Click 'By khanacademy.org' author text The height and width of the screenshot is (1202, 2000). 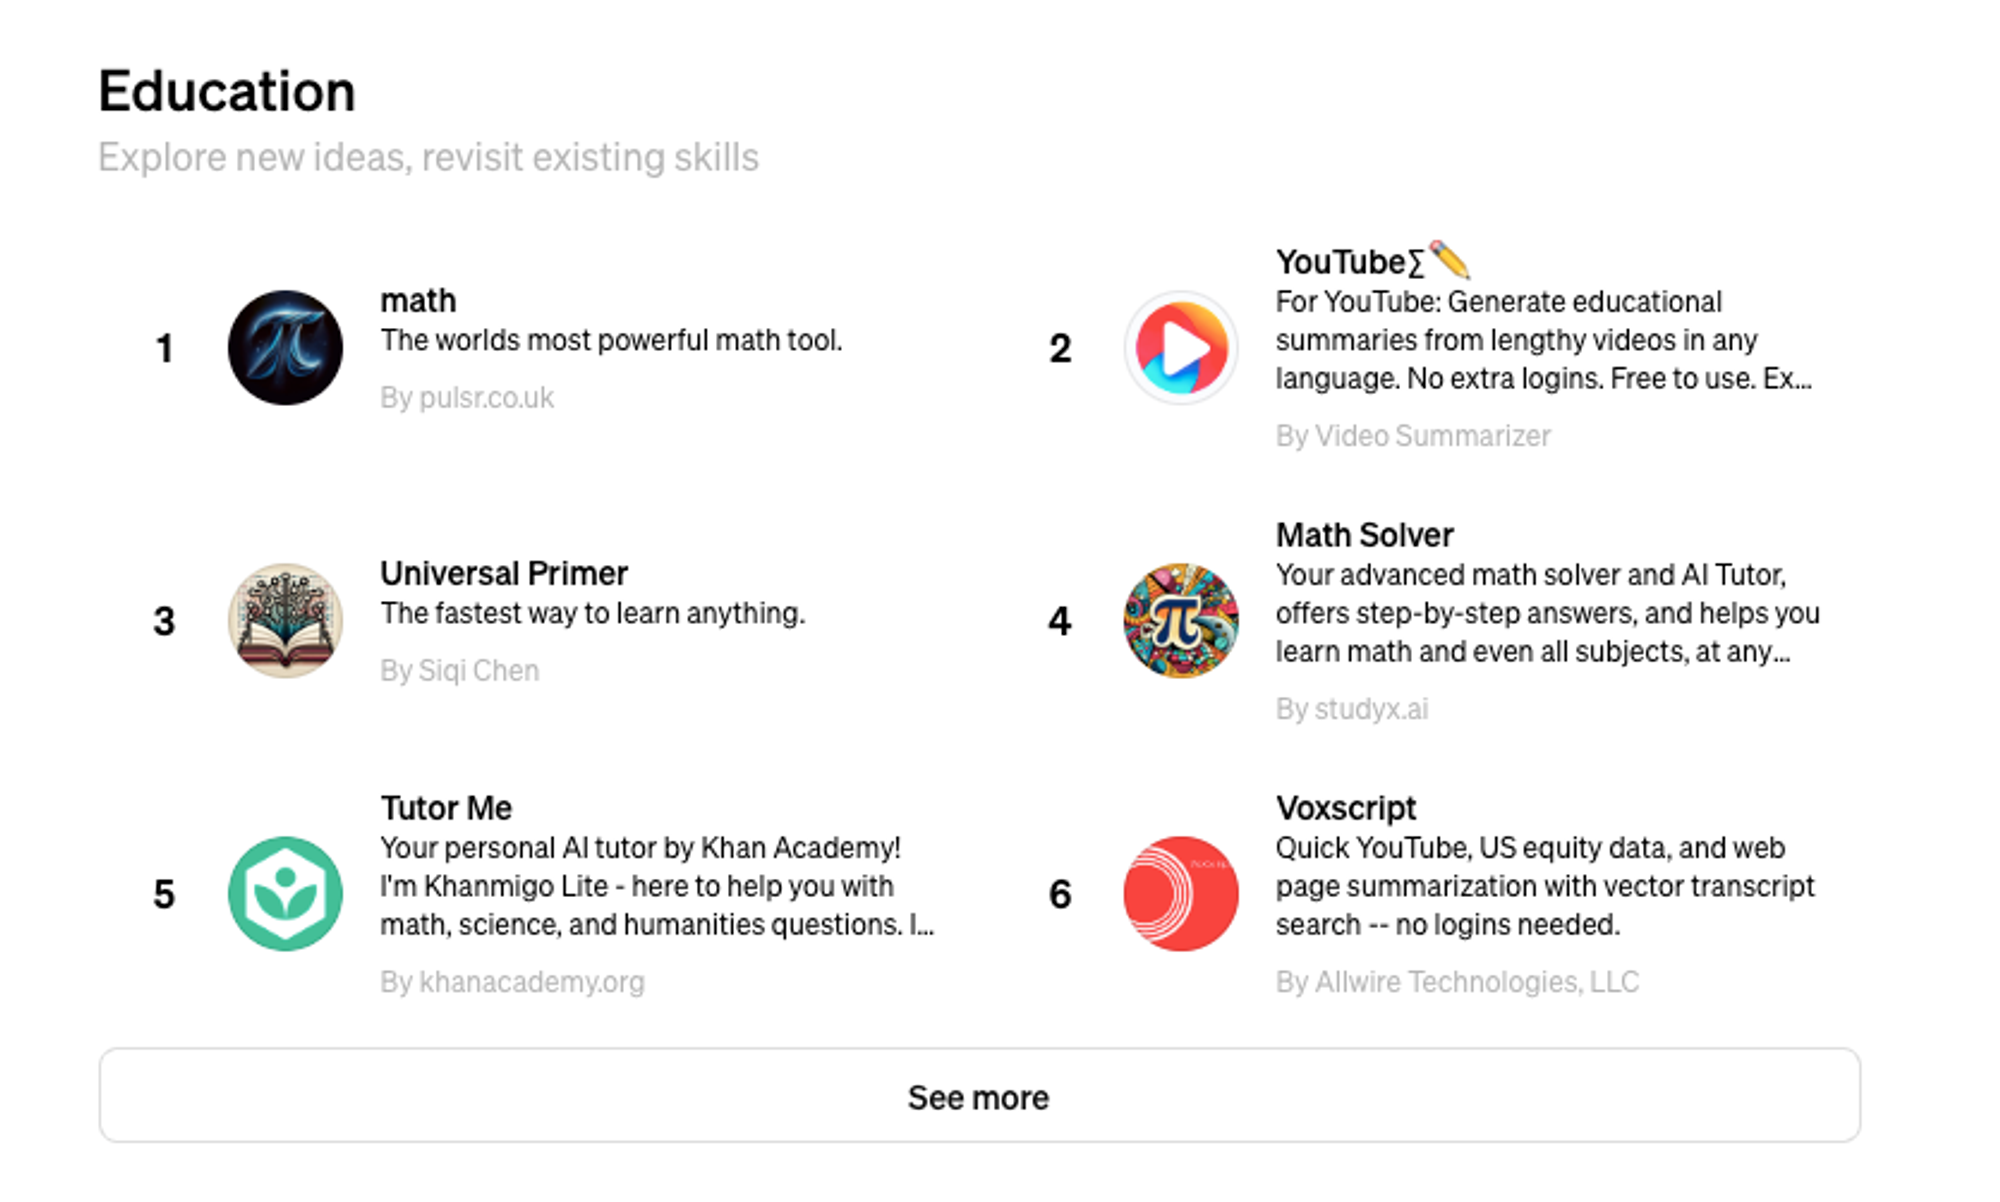click(512, 981)
